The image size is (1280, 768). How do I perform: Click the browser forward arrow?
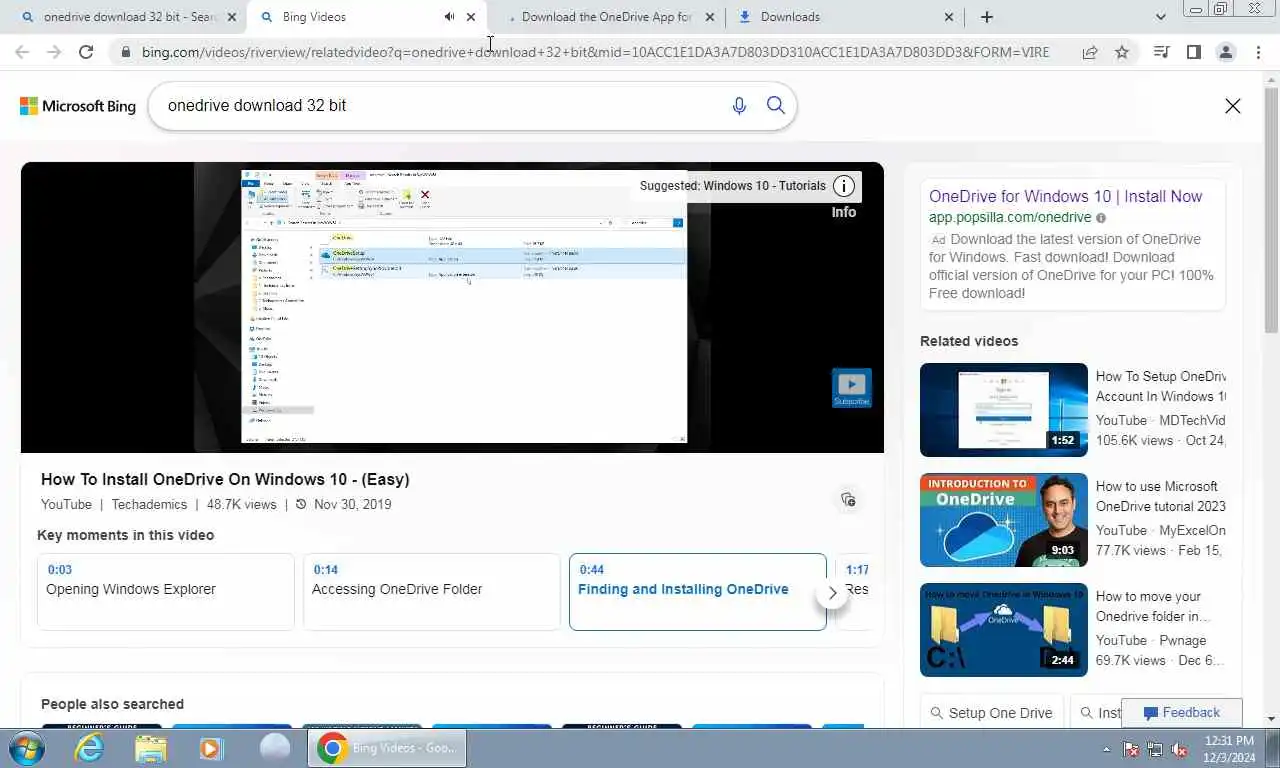(55, 52)
